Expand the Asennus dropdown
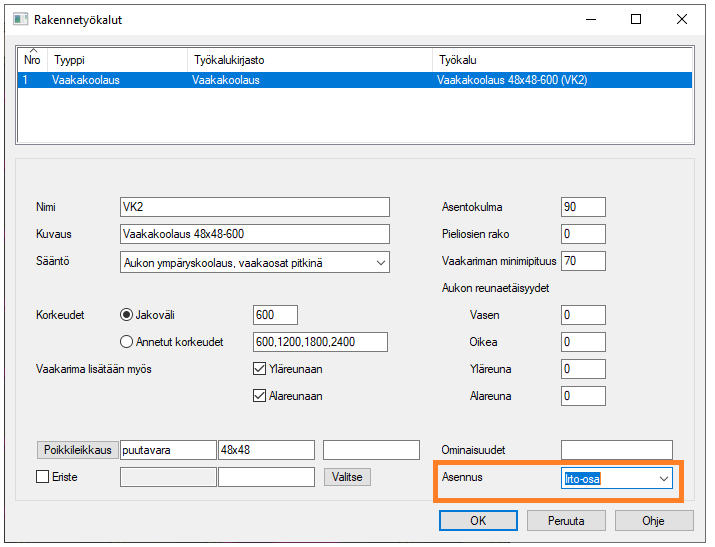 tap(663, 479)
